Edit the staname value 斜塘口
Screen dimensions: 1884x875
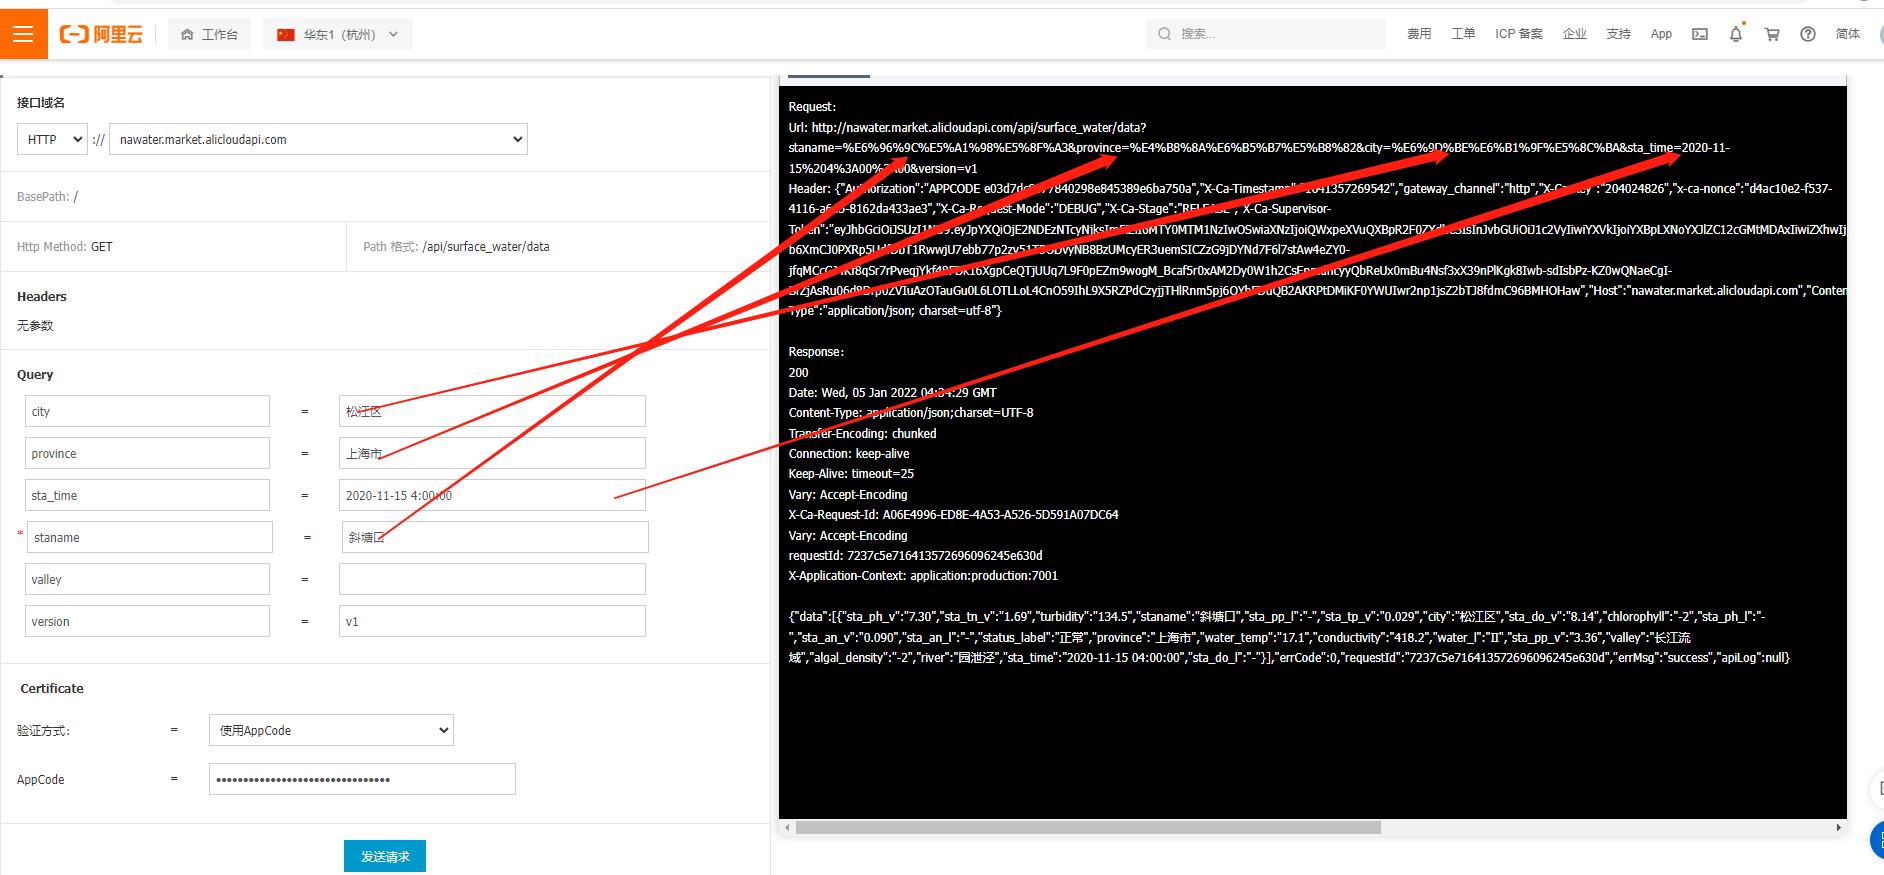click(x=495, y=537)
